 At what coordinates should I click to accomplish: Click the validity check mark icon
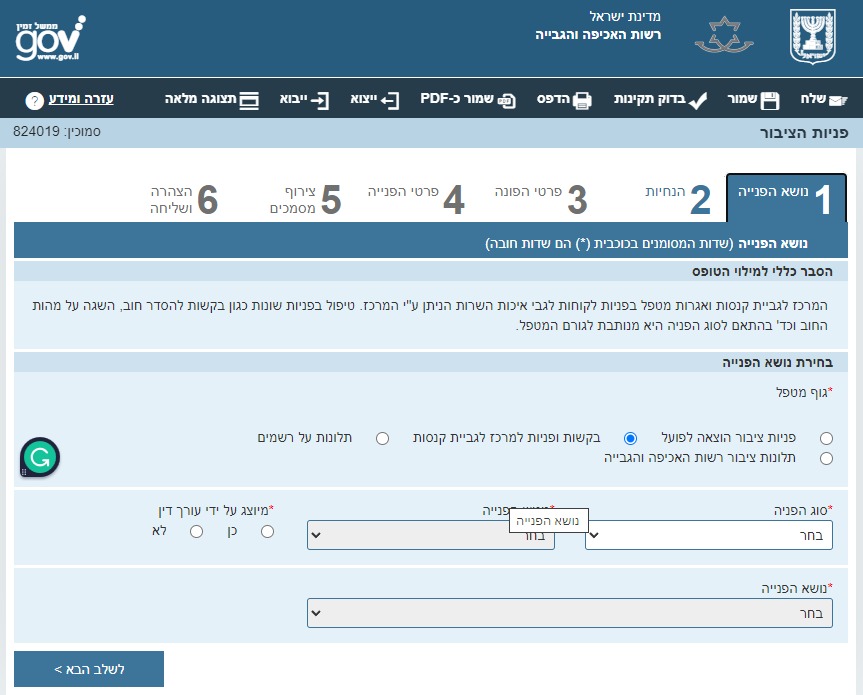pos(697,100)
